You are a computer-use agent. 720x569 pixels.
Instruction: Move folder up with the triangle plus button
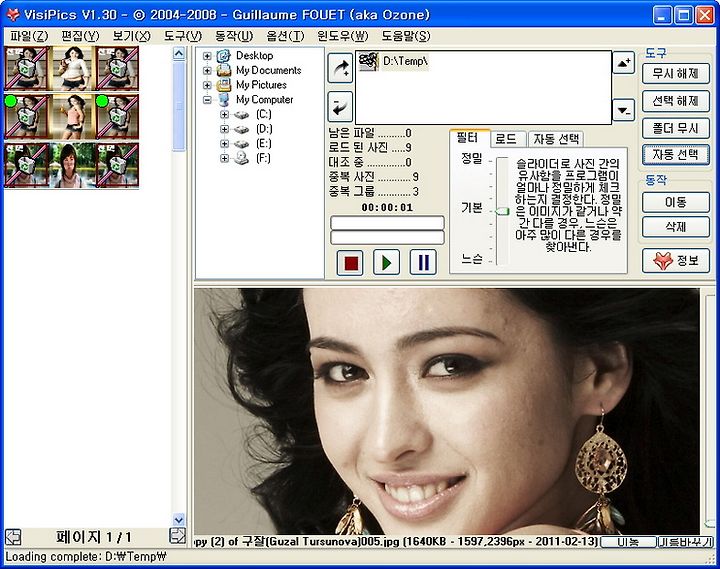(x=624, y=62)
